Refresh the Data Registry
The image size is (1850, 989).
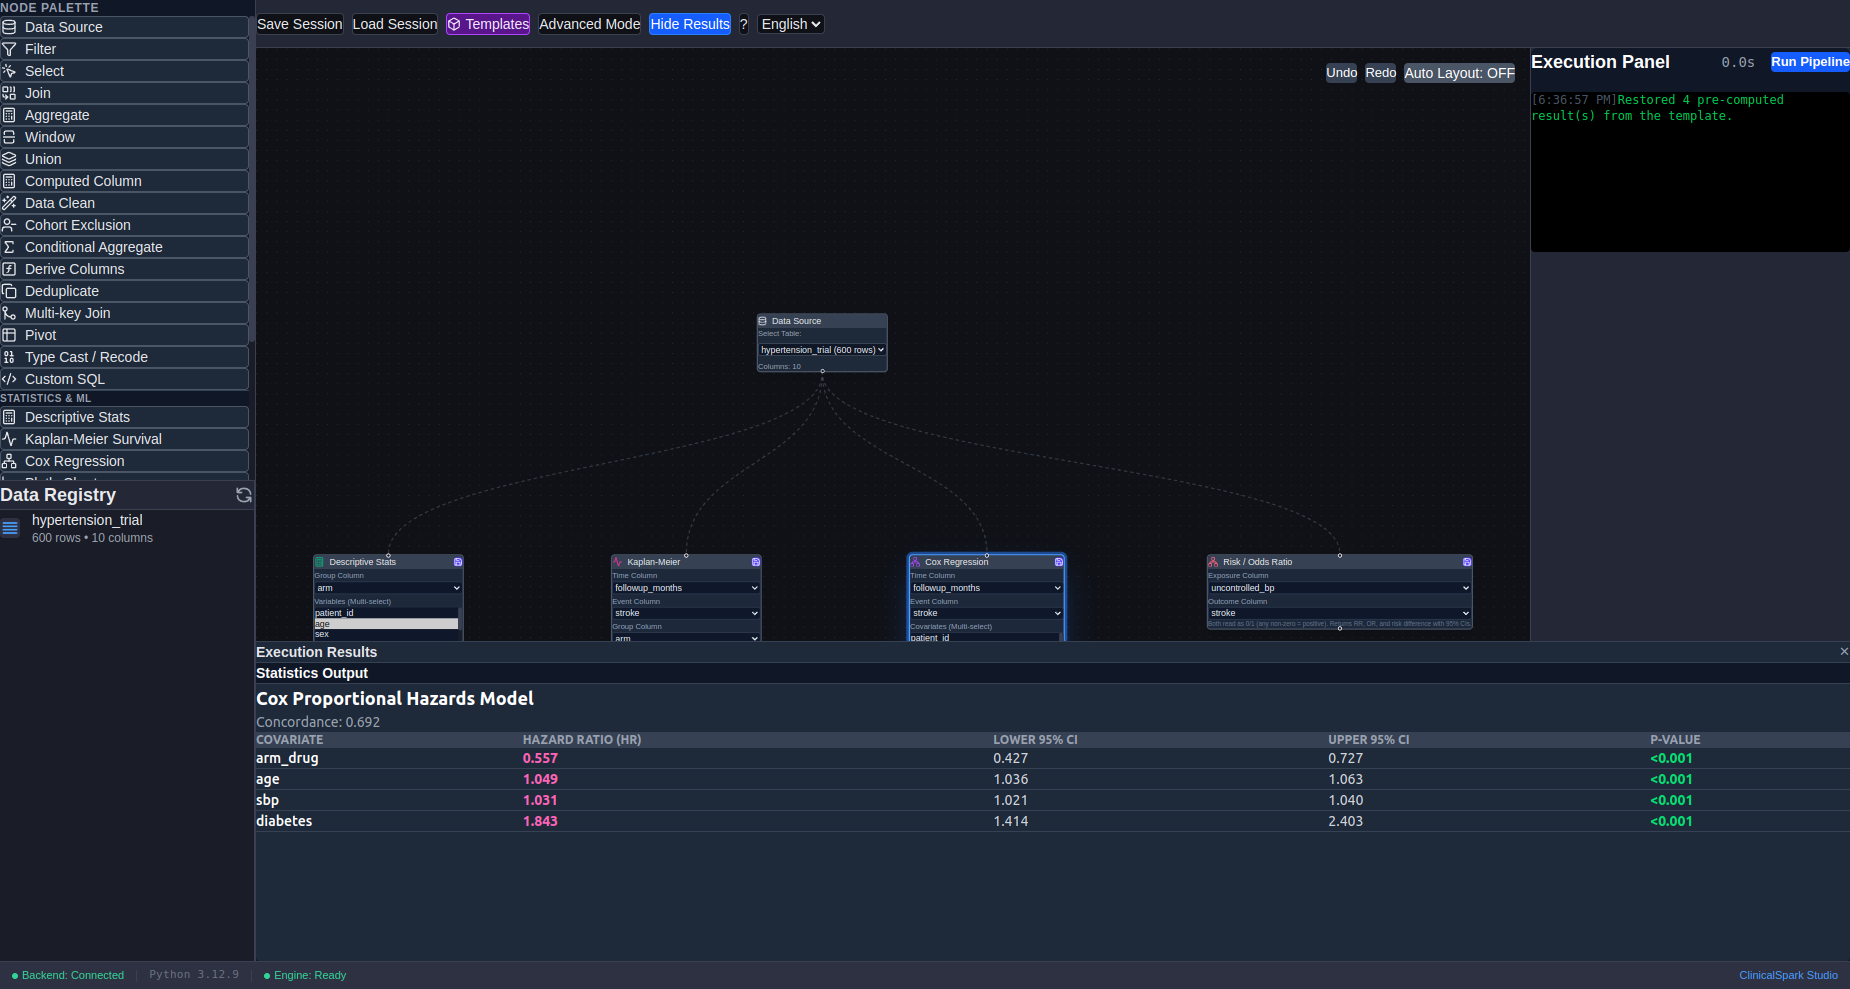coord(243,495)
